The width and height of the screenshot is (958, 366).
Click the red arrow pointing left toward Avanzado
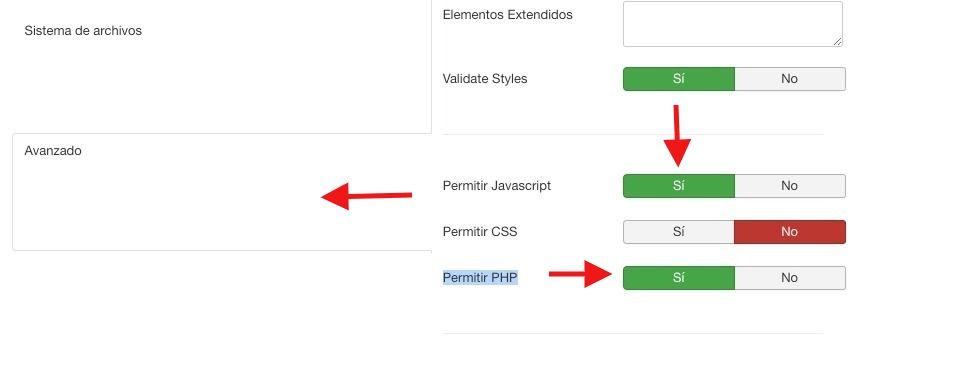(x=366, y=196)
